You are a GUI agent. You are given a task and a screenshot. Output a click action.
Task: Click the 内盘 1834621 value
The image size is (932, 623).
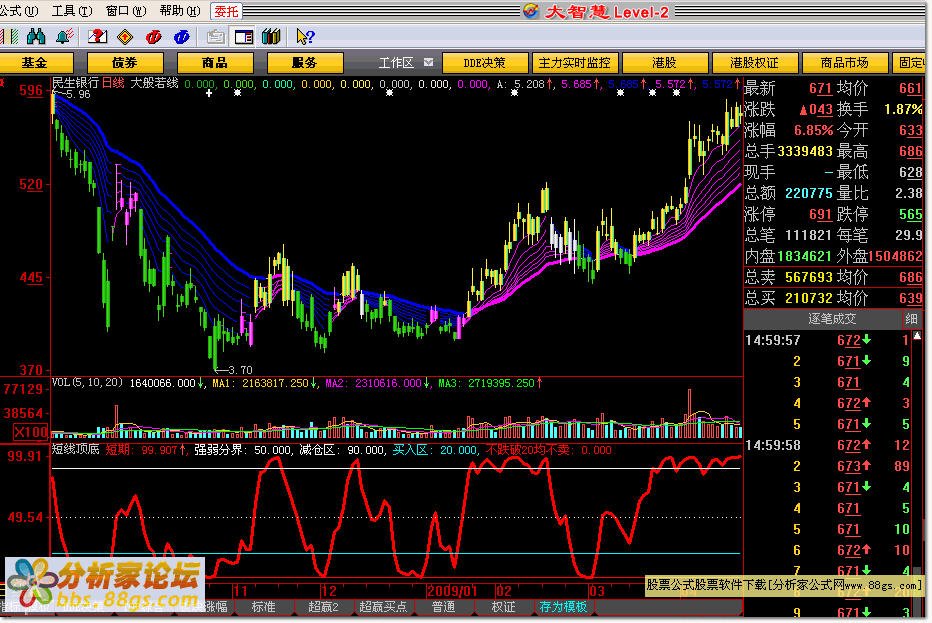804,256
